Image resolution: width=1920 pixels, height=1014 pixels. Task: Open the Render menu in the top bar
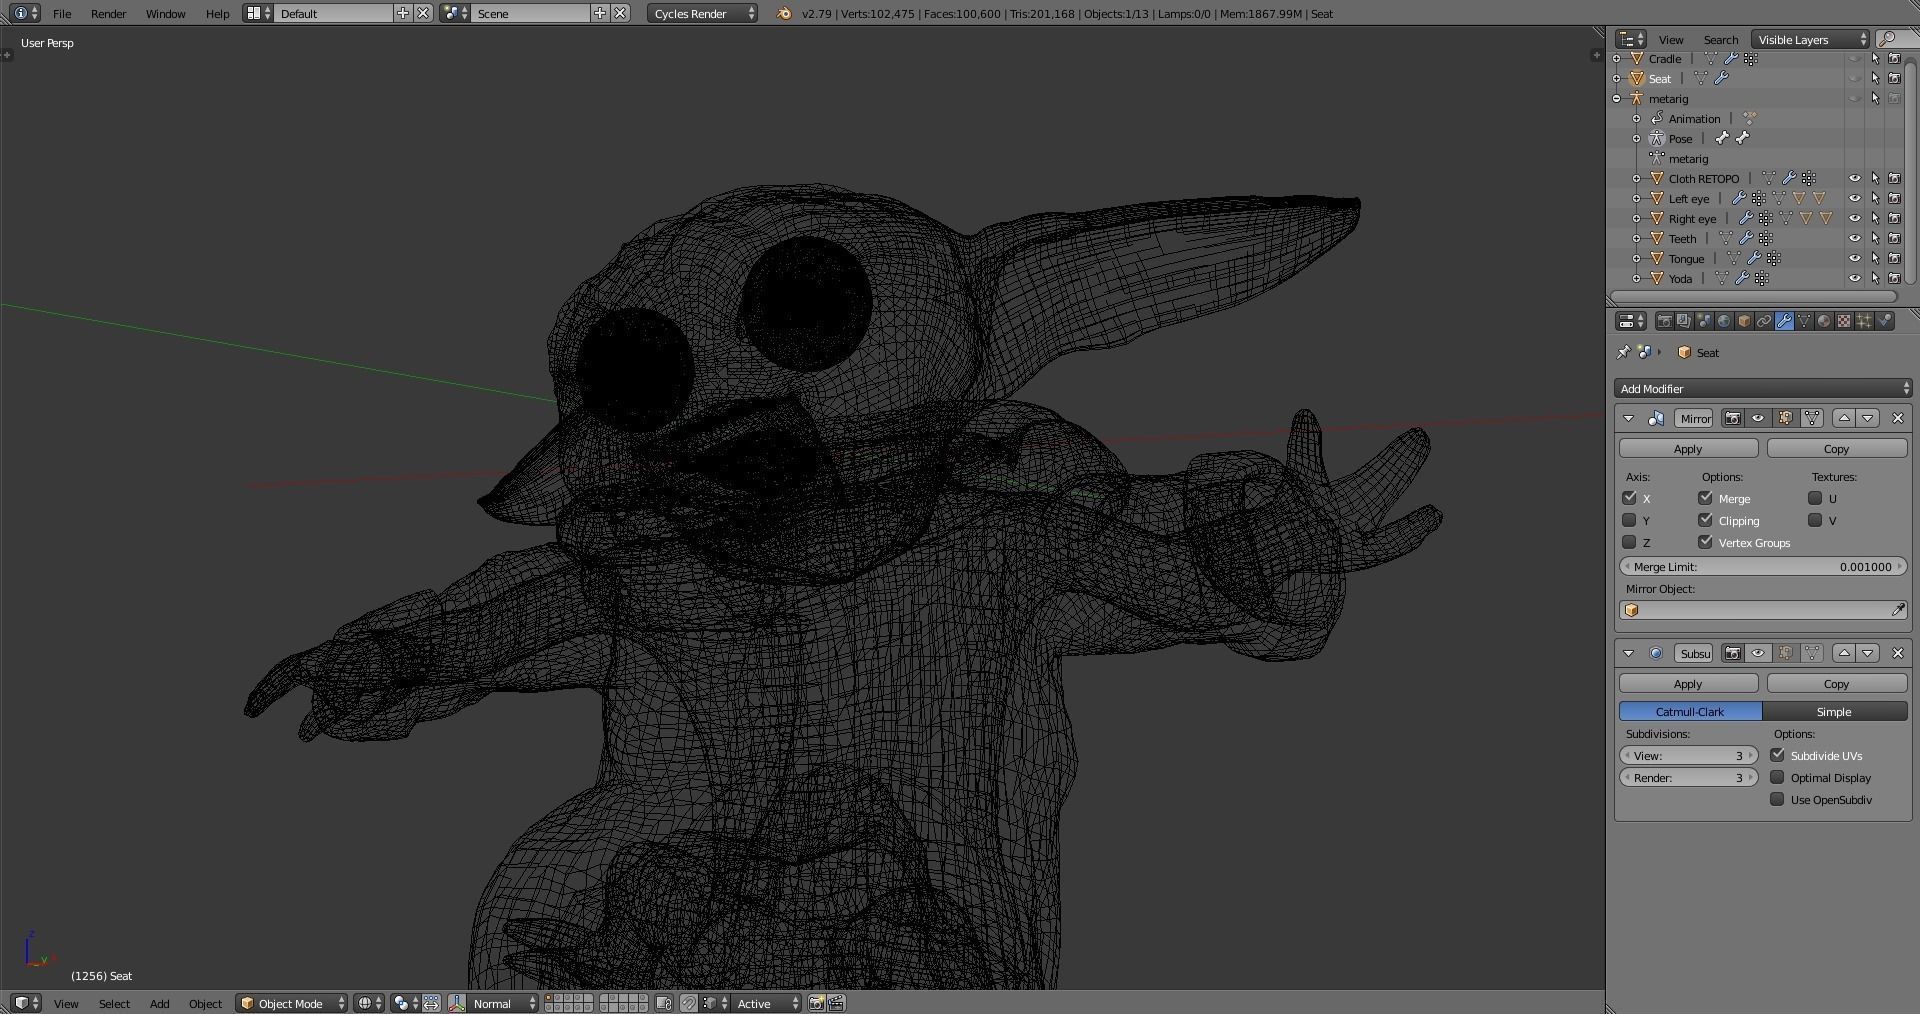tap(107, 13)
